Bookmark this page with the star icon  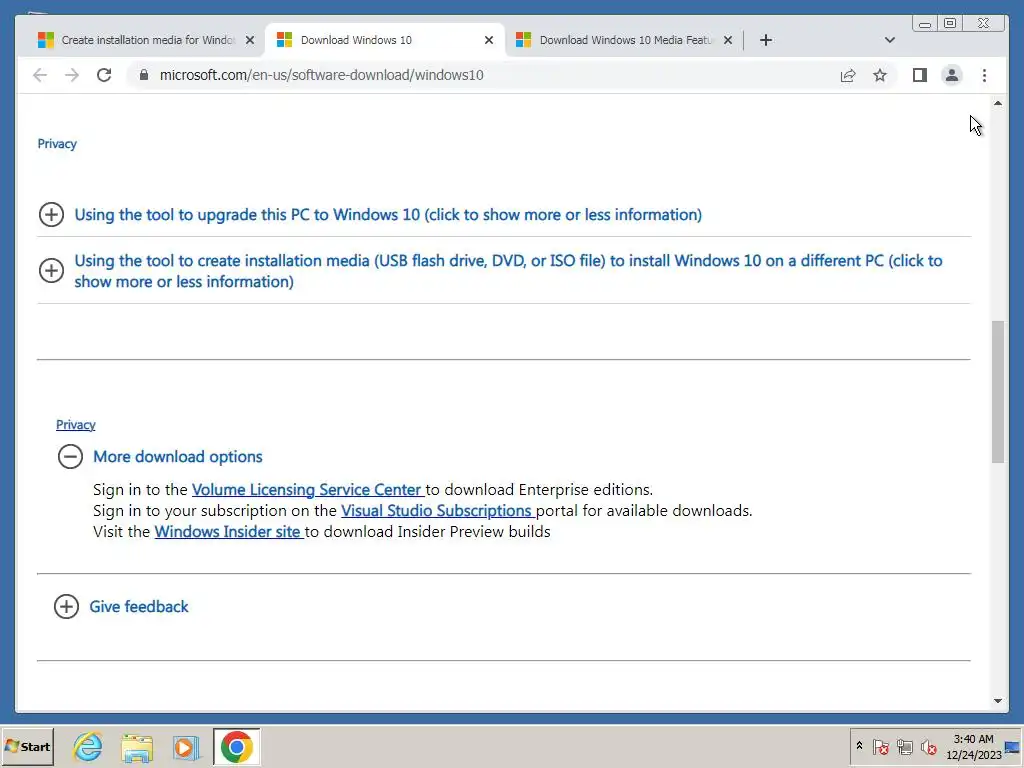click(x=880, y=75)
